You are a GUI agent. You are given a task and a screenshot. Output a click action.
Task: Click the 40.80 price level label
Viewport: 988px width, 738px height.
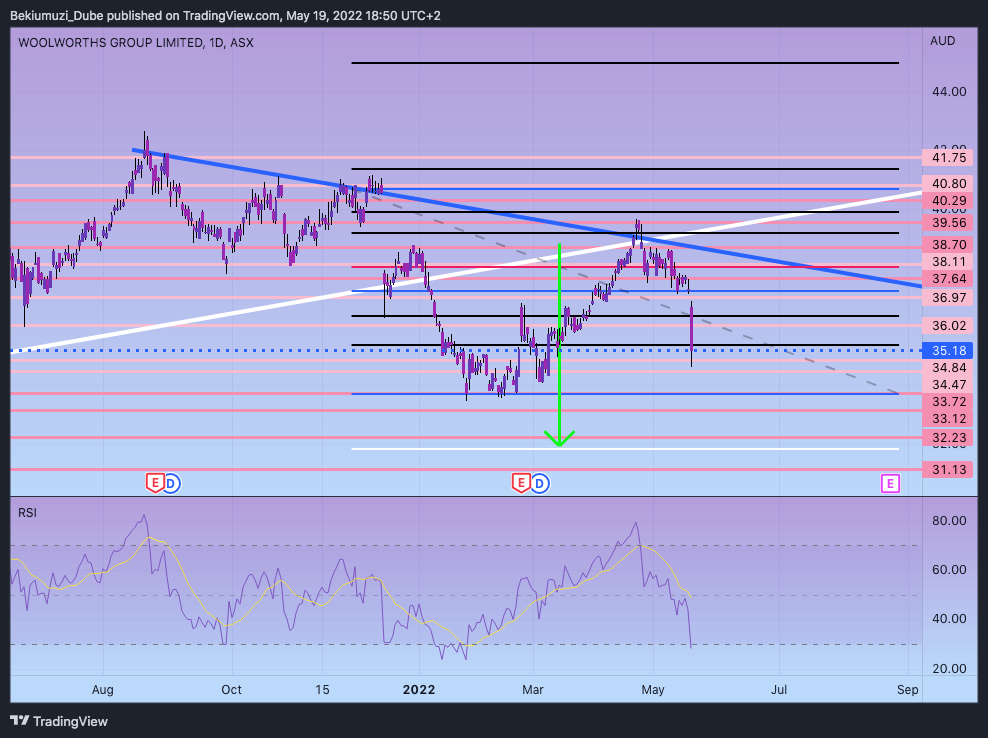(x=948, y=183)
